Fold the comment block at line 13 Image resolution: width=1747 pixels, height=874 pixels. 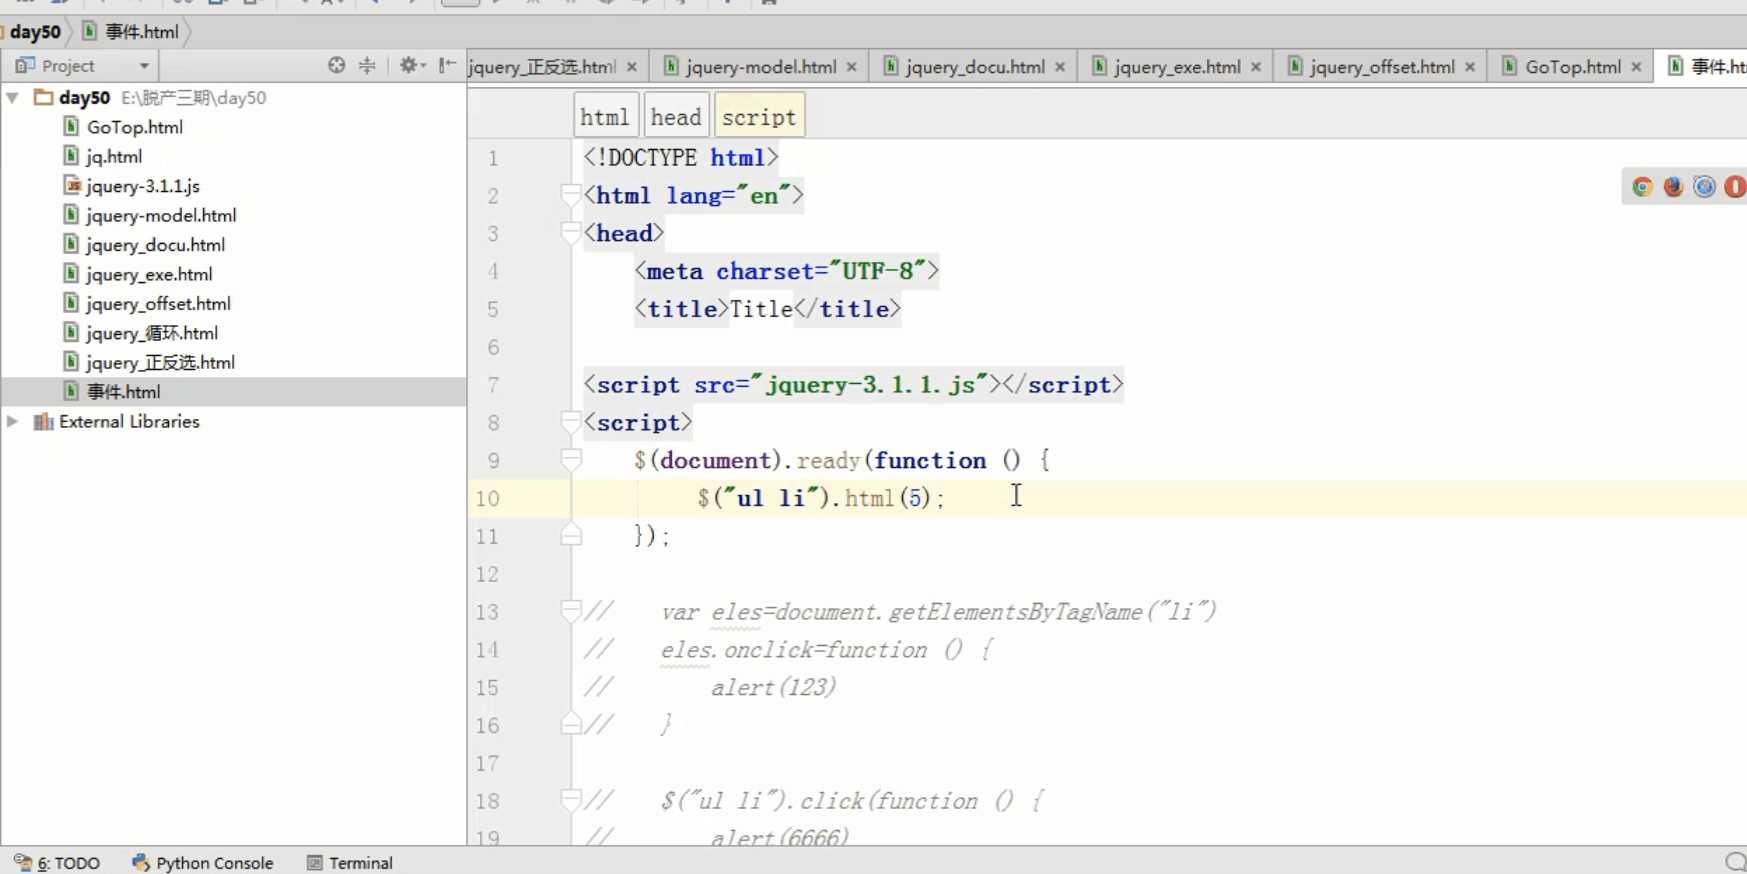[x=571, y=611]
